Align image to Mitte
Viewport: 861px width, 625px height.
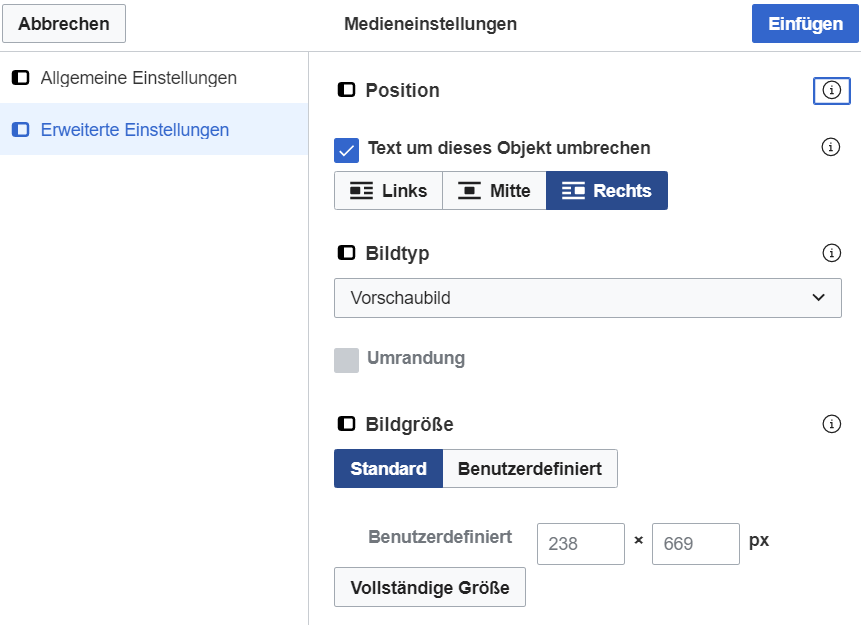tap(494, 191)
